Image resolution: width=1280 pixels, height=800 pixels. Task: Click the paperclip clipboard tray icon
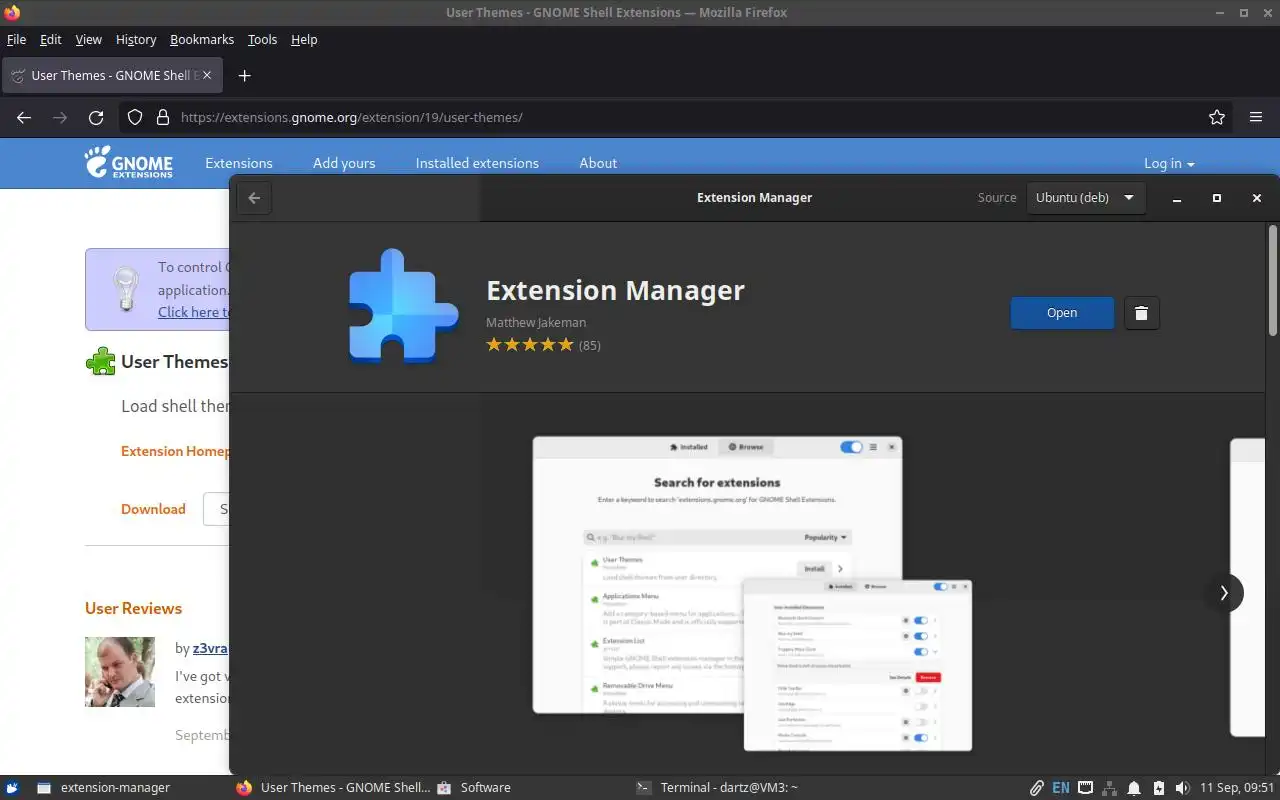pyautogui.click(x=1037, y=788)
